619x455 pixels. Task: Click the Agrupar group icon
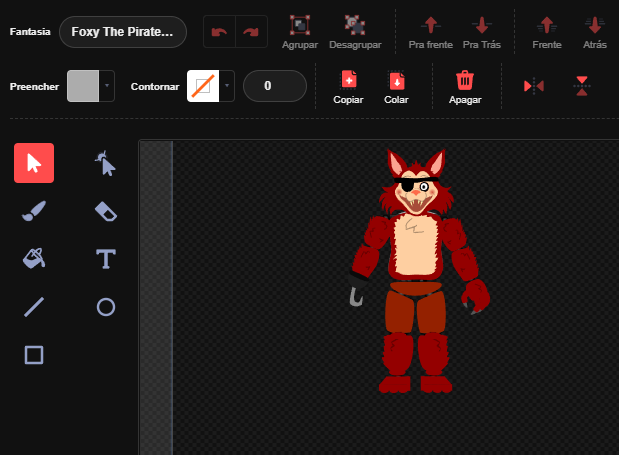pyautogui.click(x=300, y=25)
